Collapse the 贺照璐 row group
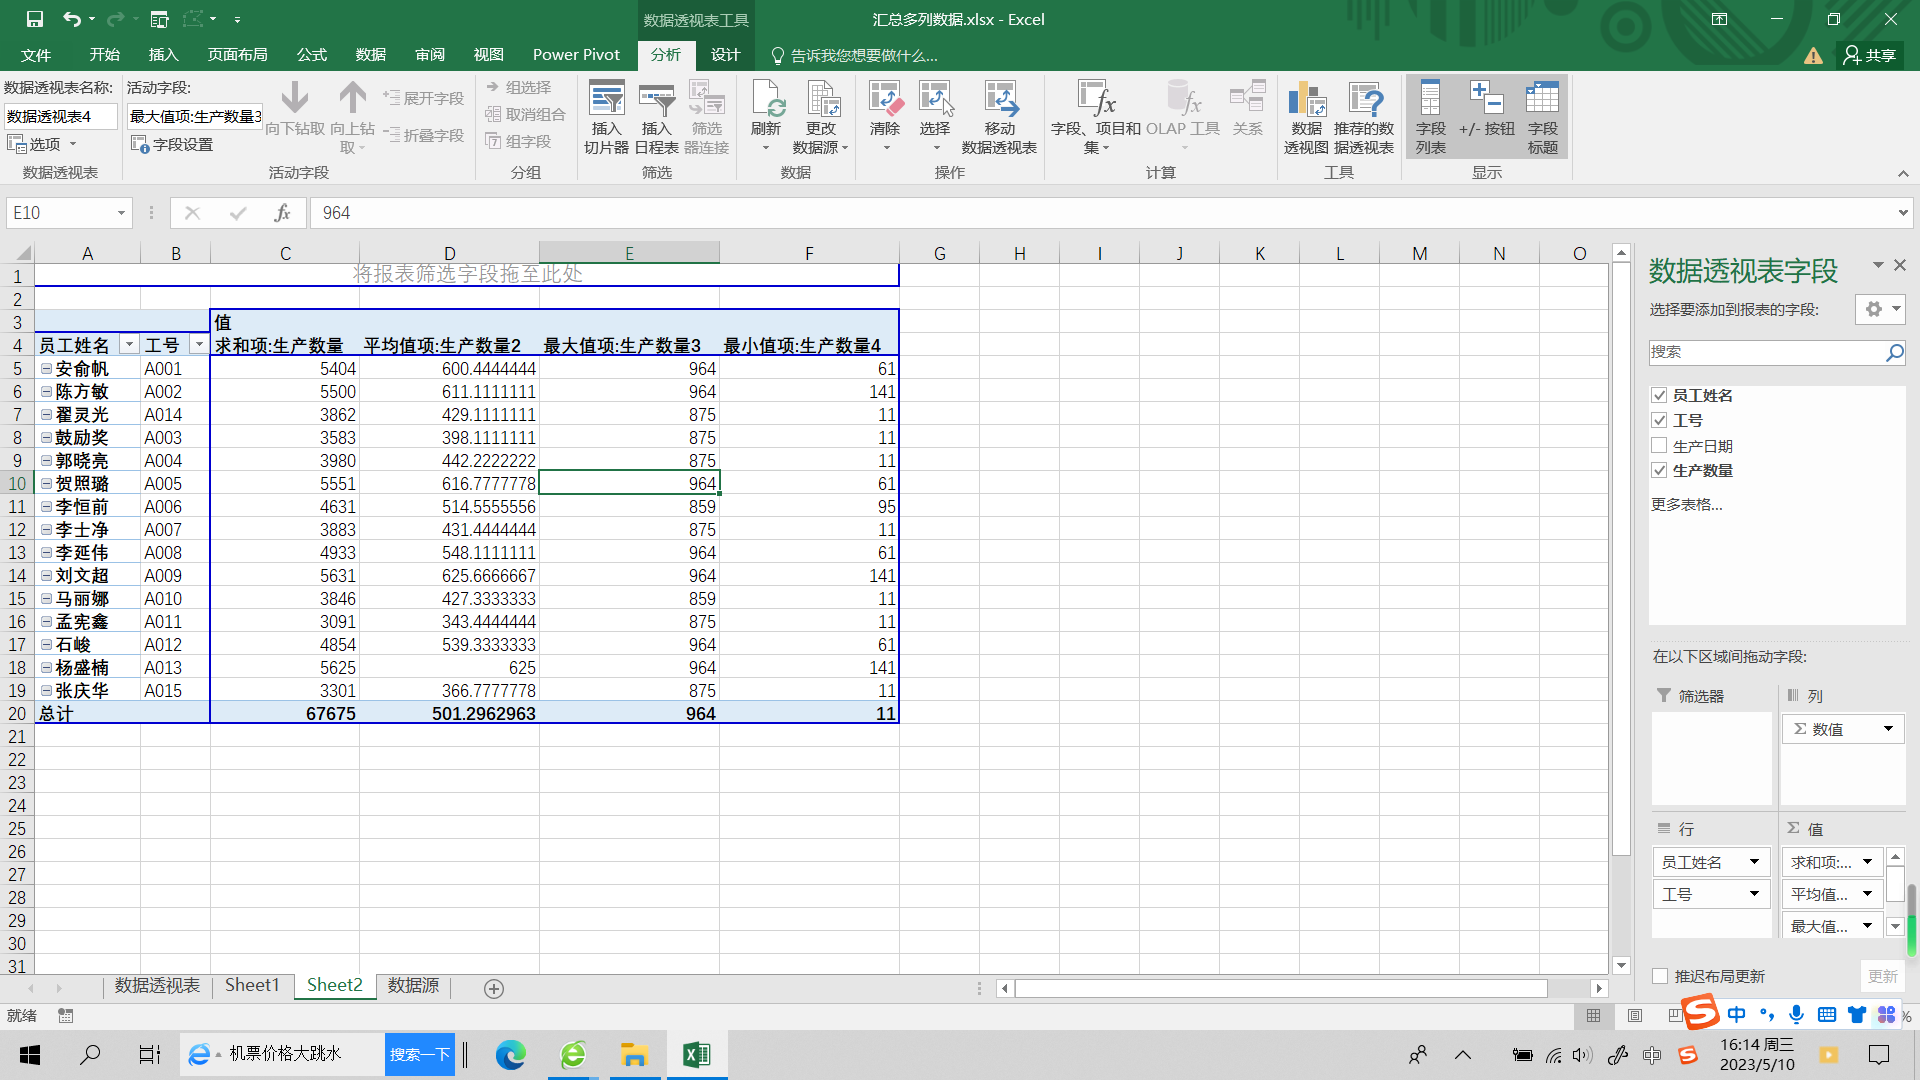 click(46, 484)
